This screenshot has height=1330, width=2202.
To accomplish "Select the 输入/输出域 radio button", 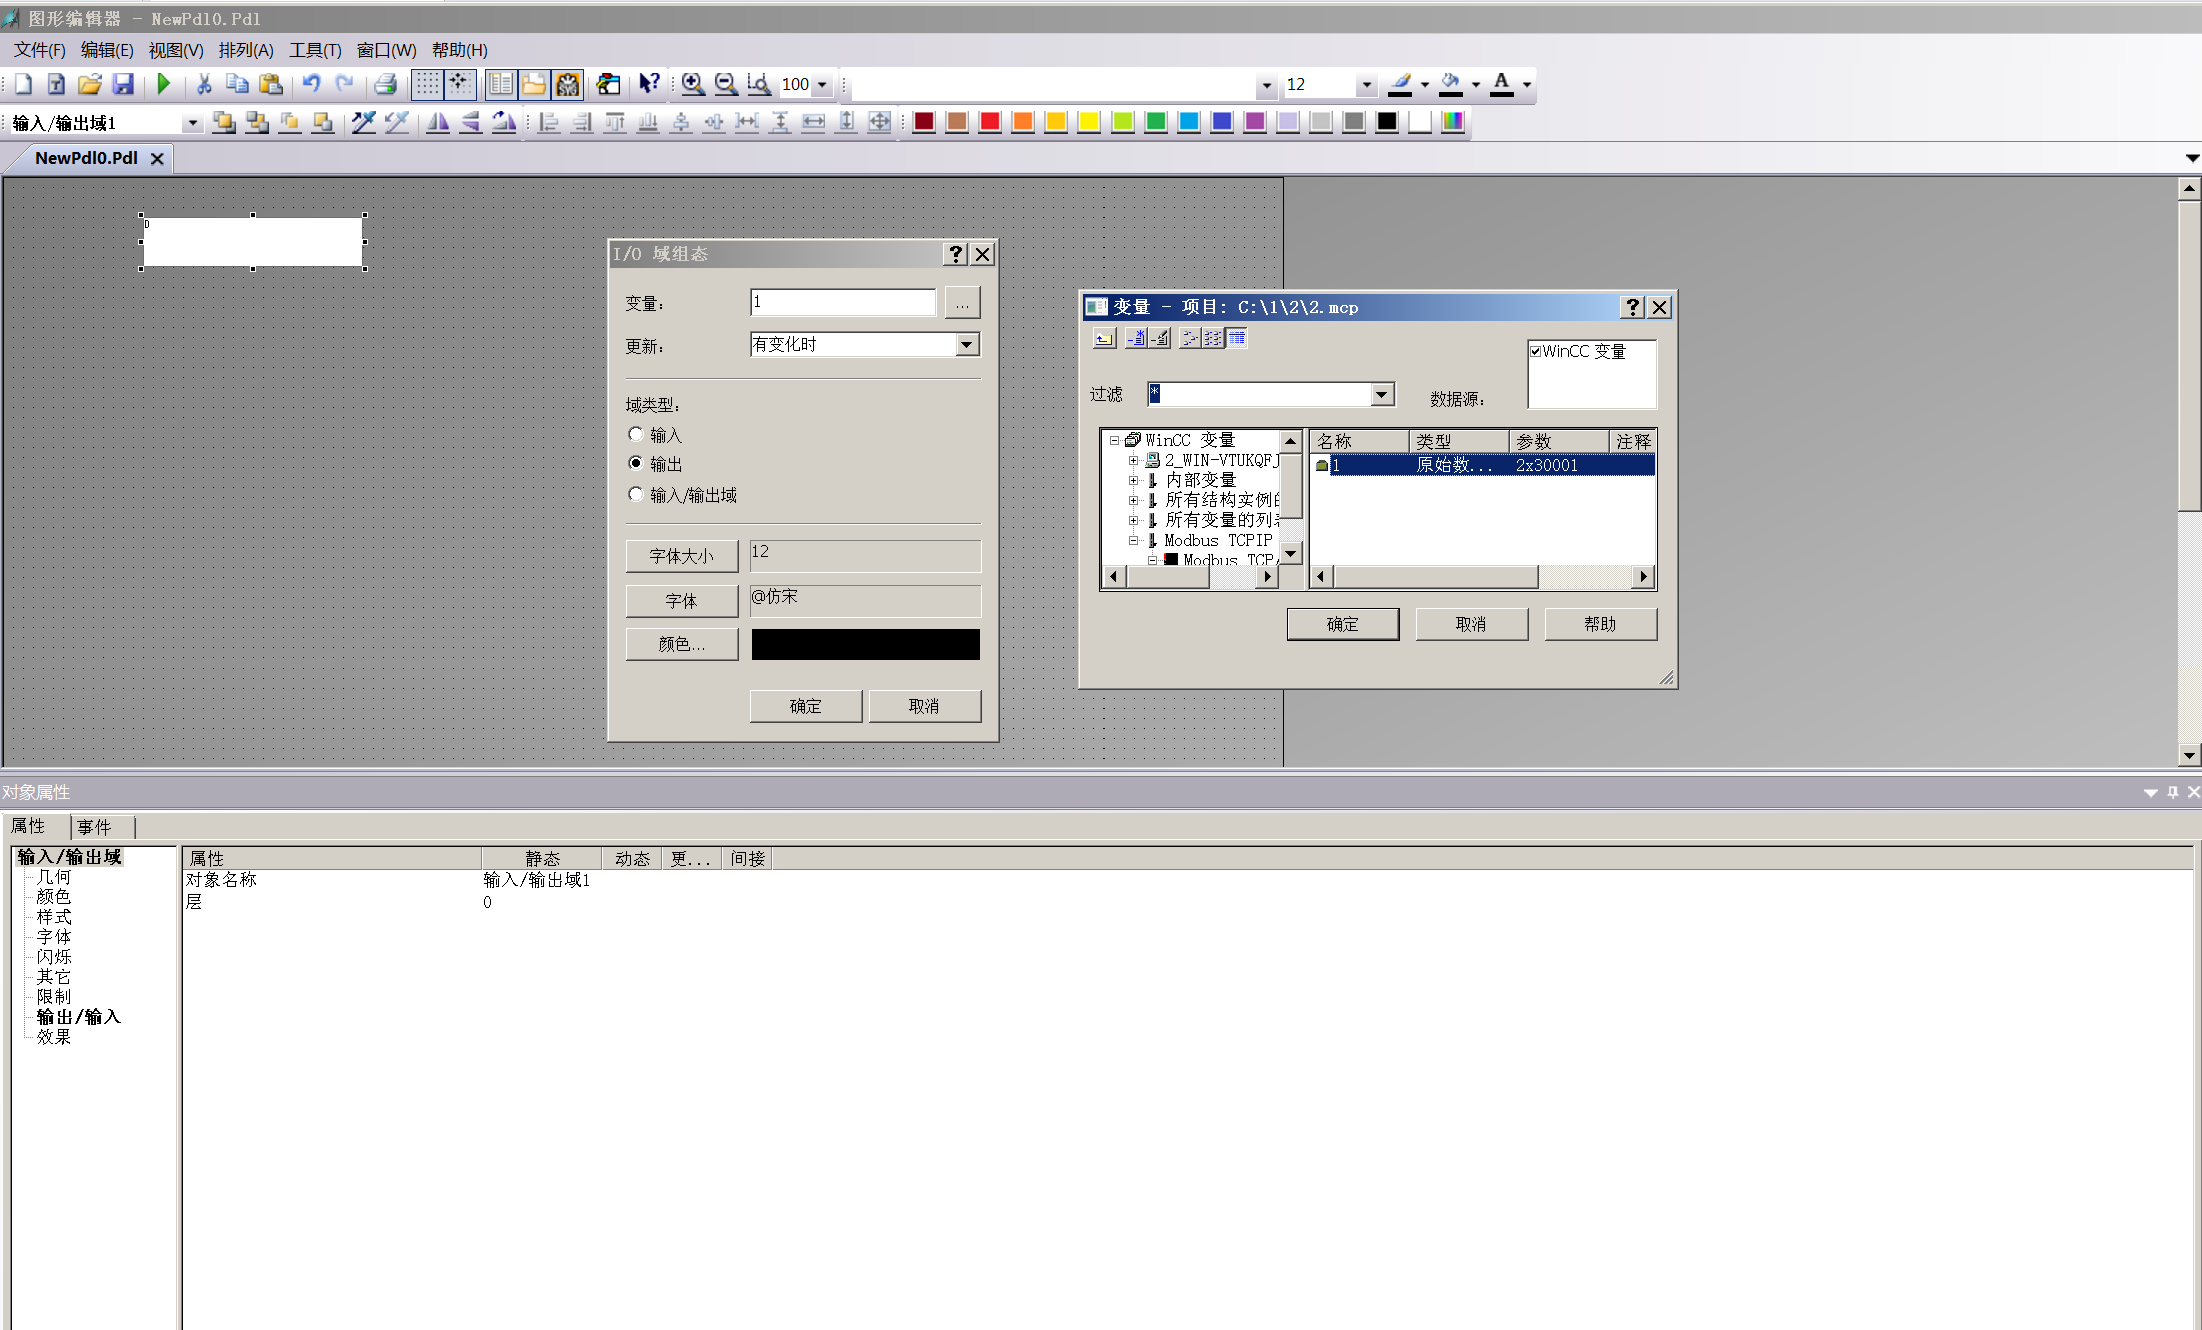I will [636, 494].
